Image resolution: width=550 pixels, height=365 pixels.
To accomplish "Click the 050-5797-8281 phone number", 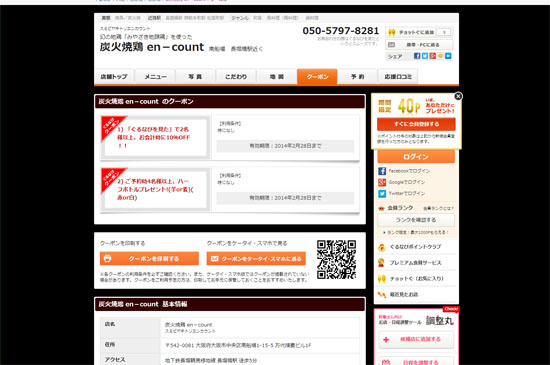I will 341,31.
